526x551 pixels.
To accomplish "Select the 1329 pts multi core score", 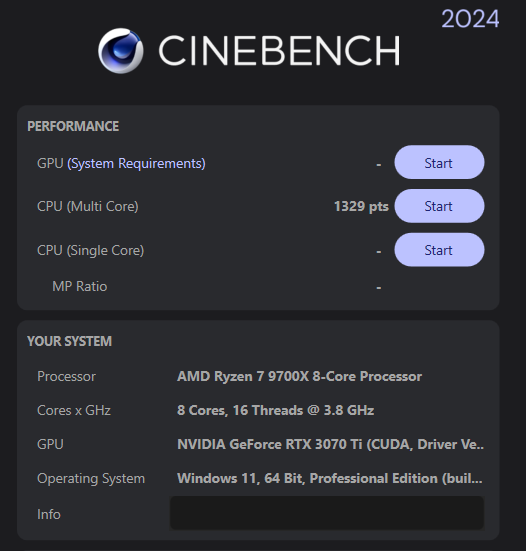I will (x=361, y=206).
